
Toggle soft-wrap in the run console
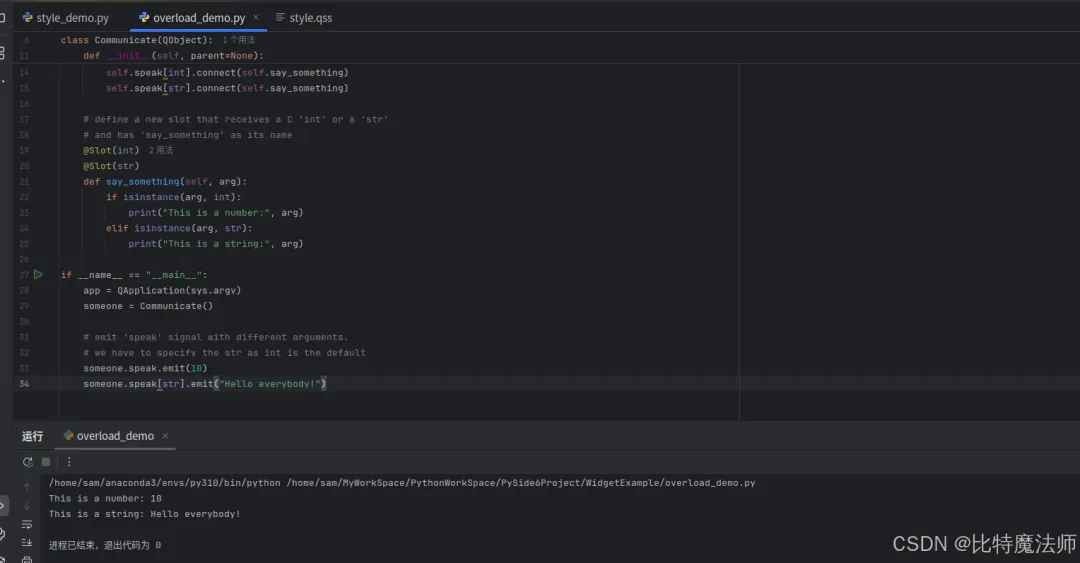pyautogui.click(x=27, y=524)
